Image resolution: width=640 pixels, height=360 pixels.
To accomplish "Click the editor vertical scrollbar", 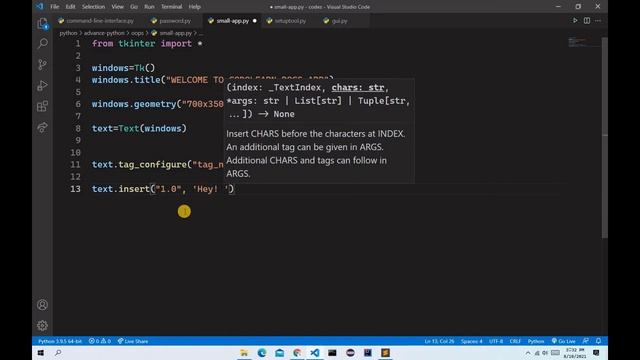I will (x=604, y=138).
